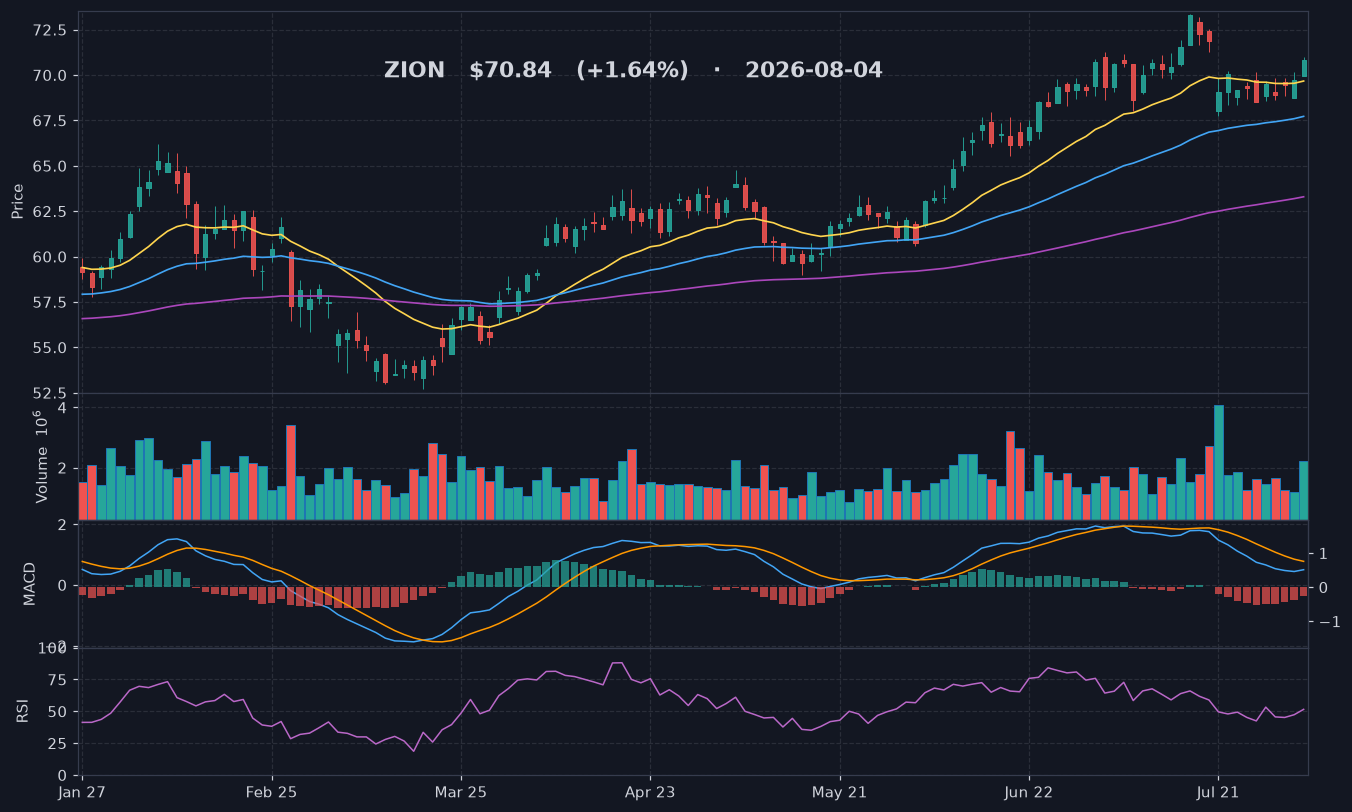Click the ZION ticker symbol in title
The width and height of the screenshot is (1352, 812).
pyautogui.click(x=414, y=71)
